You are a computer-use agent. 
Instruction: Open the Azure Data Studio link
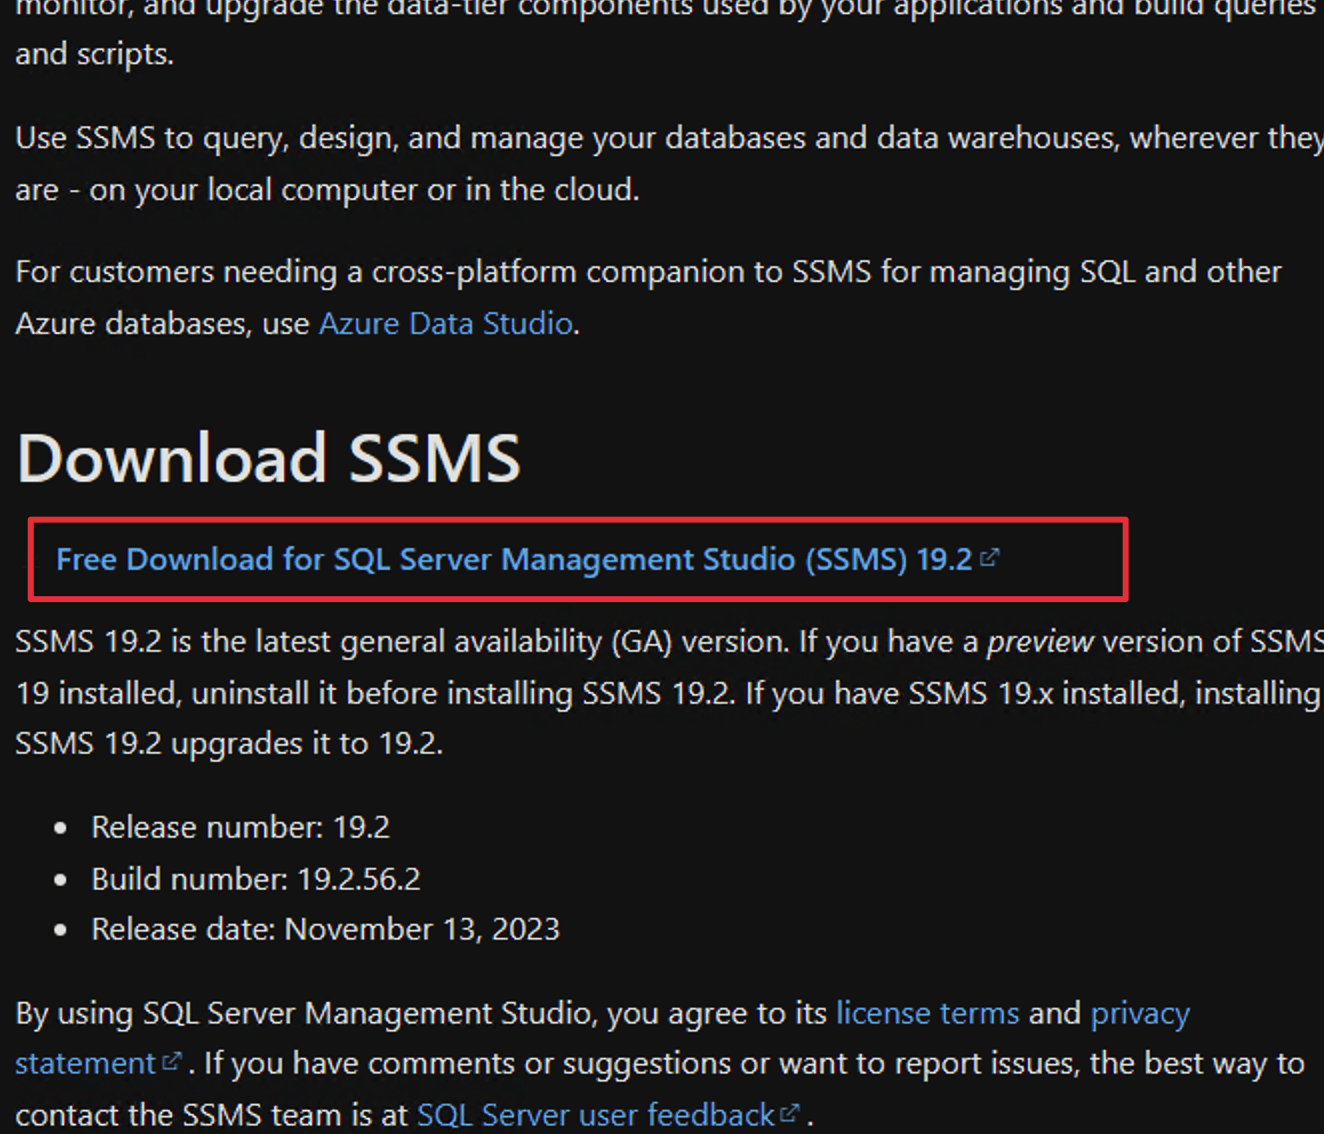click(445, 324)
